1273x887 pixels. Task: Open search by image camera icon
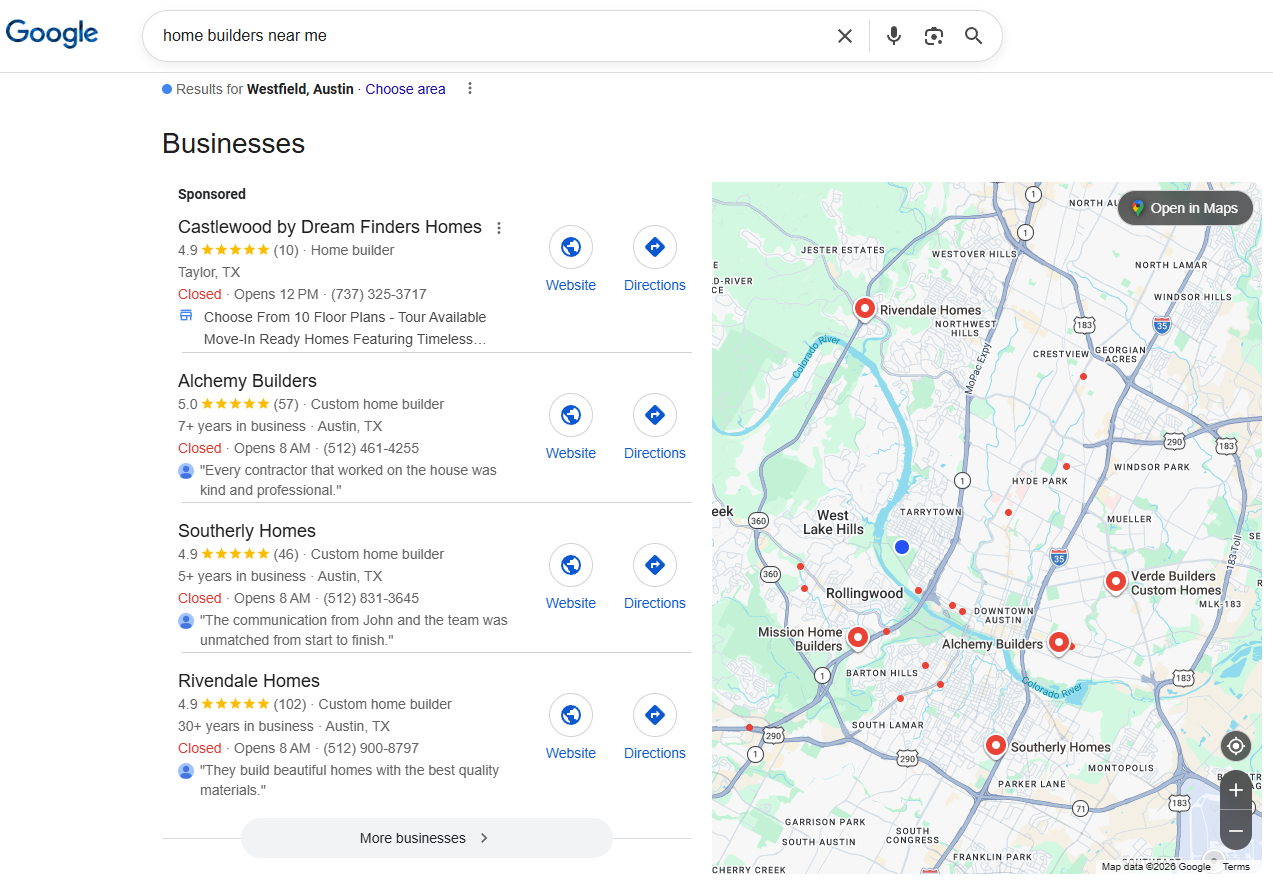[x=934, y=36]
